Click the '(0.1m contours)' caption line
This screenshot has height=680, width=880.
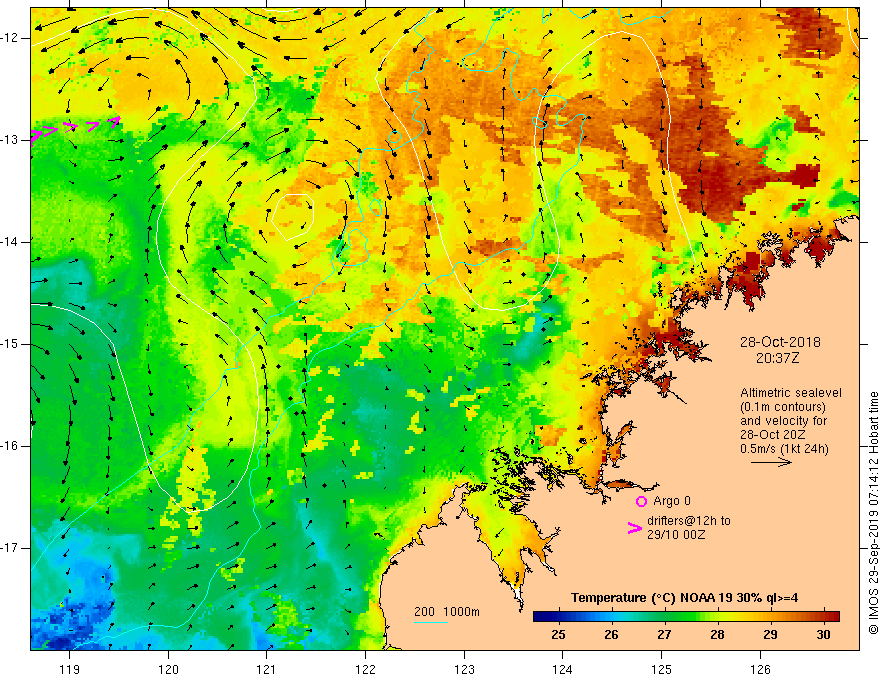[783, 407]
